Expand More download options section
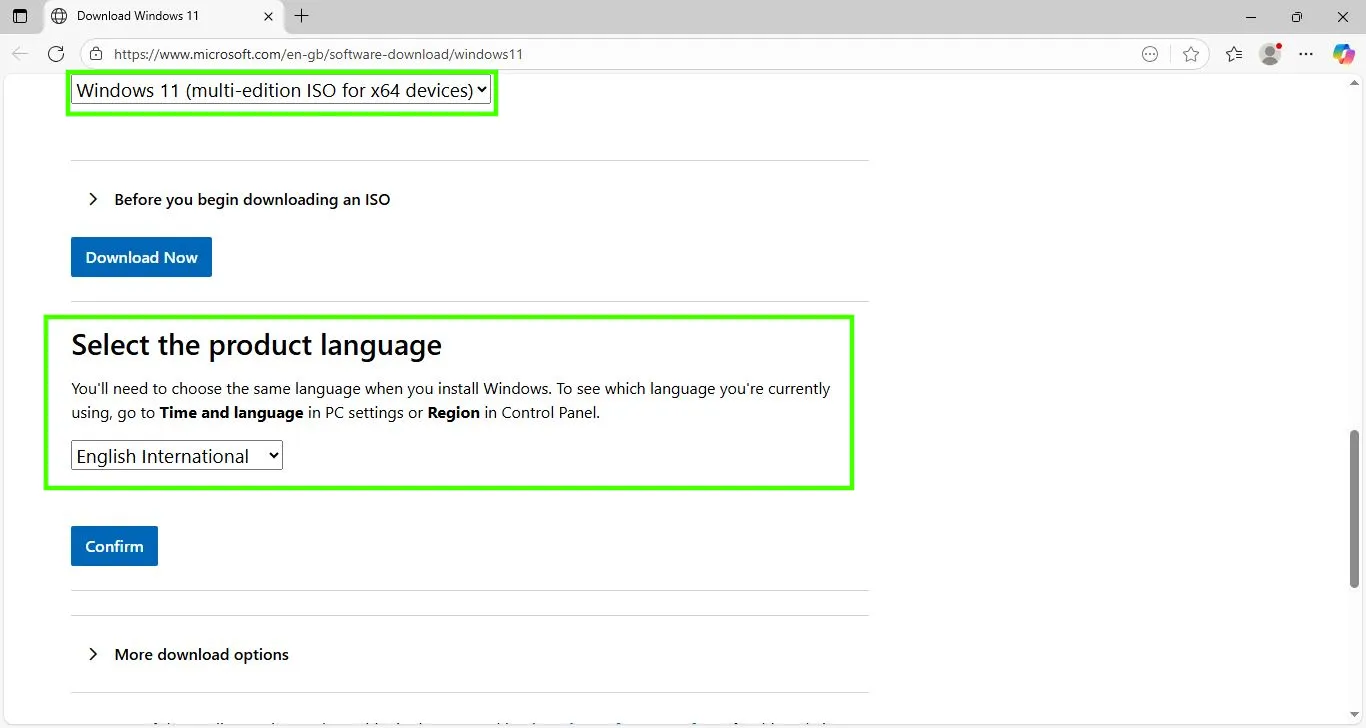The height and width of the screenshot is (728, 1366). click(201, 654)
